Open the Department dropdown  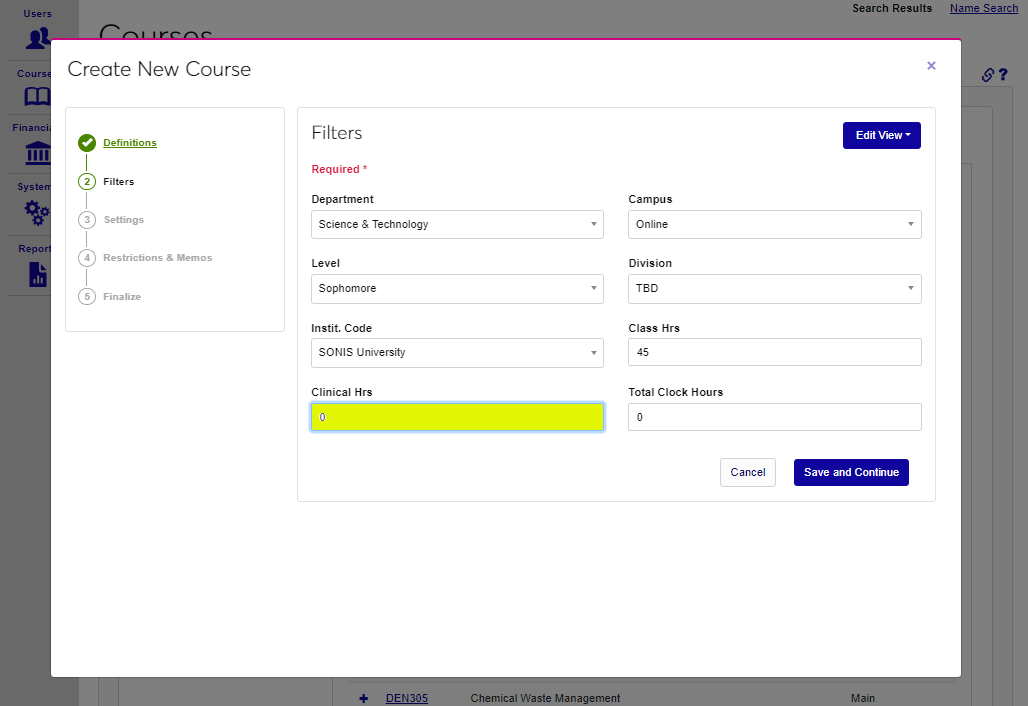(457, 224)
